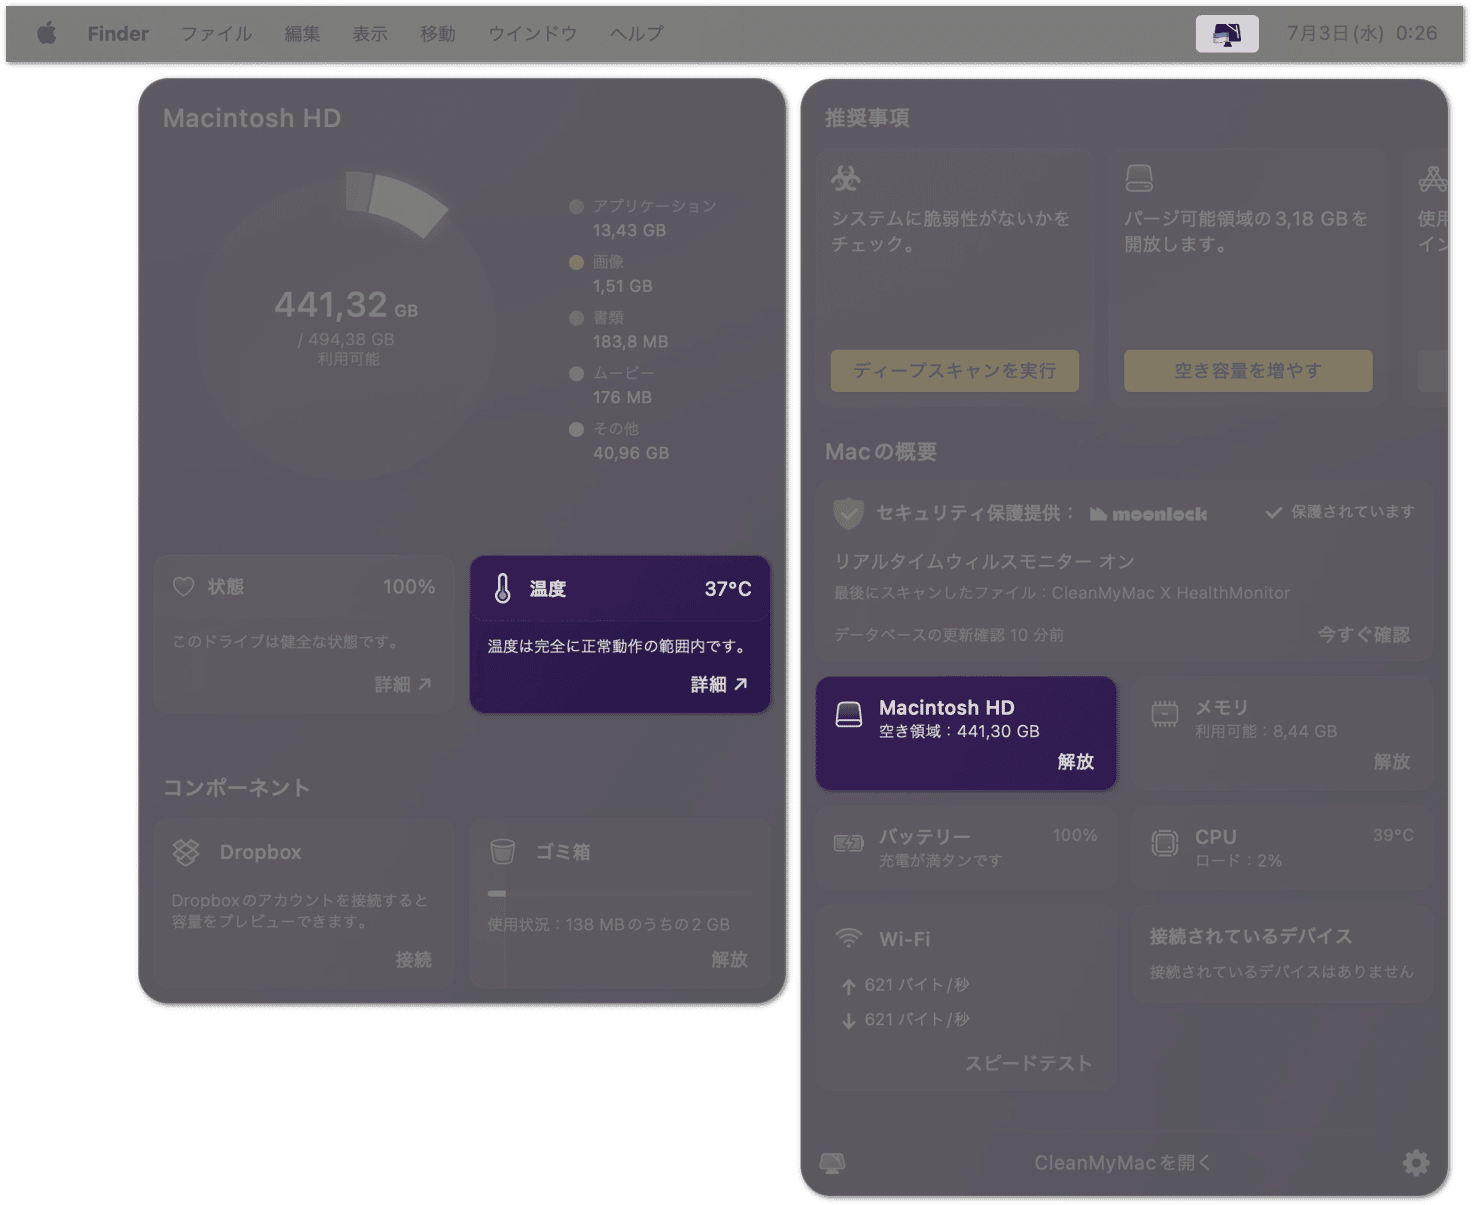
Task: Click the upload arrow speed icon
Action: pyautogui.click(x=848, y=986)
